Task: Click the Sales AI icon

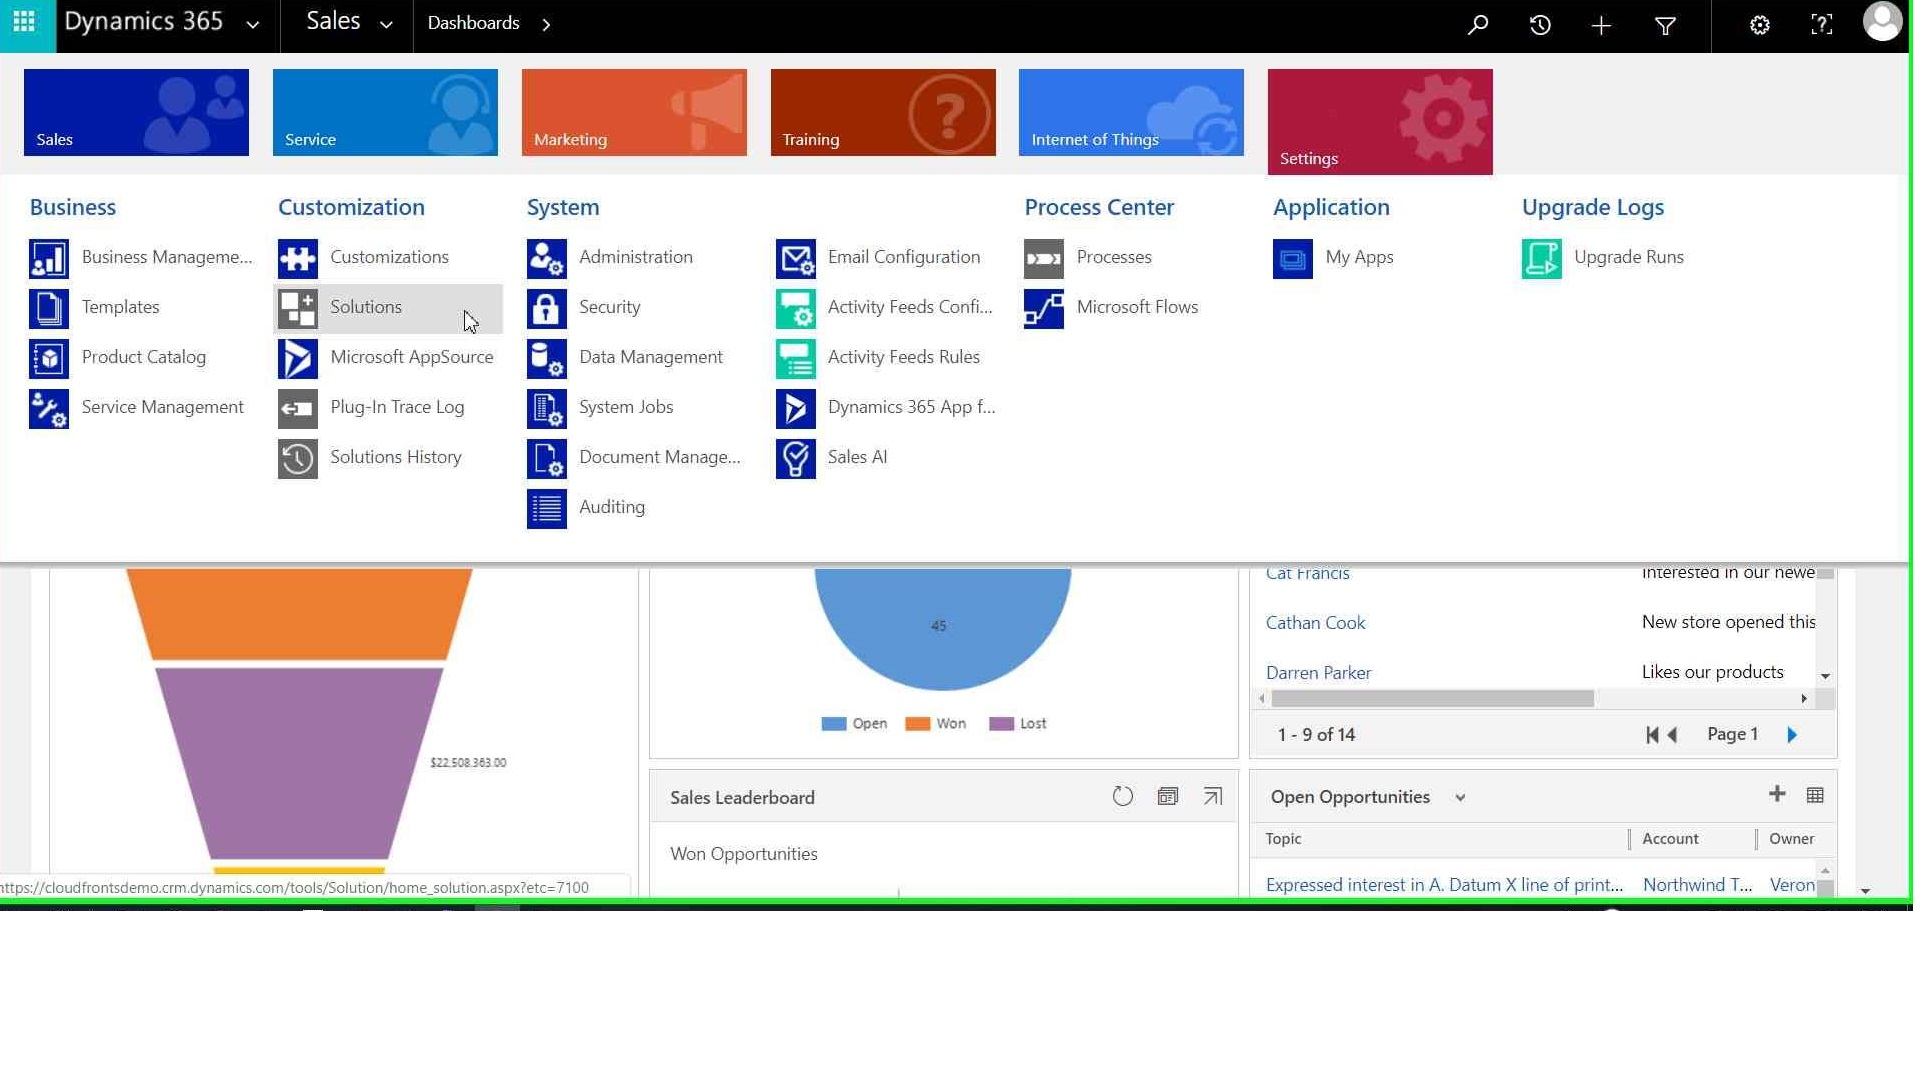Action: tap(795, 459)
